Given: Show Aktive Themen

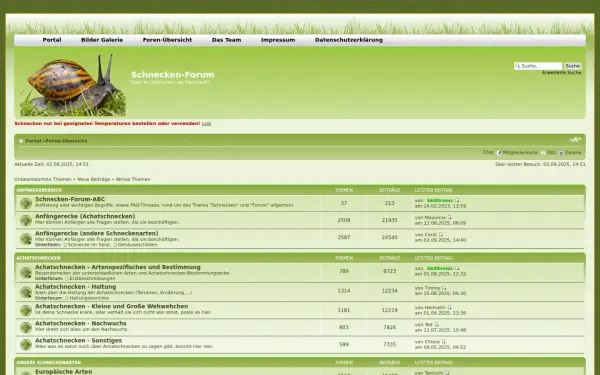Looking at the screenshot, I should click(133, 179).
